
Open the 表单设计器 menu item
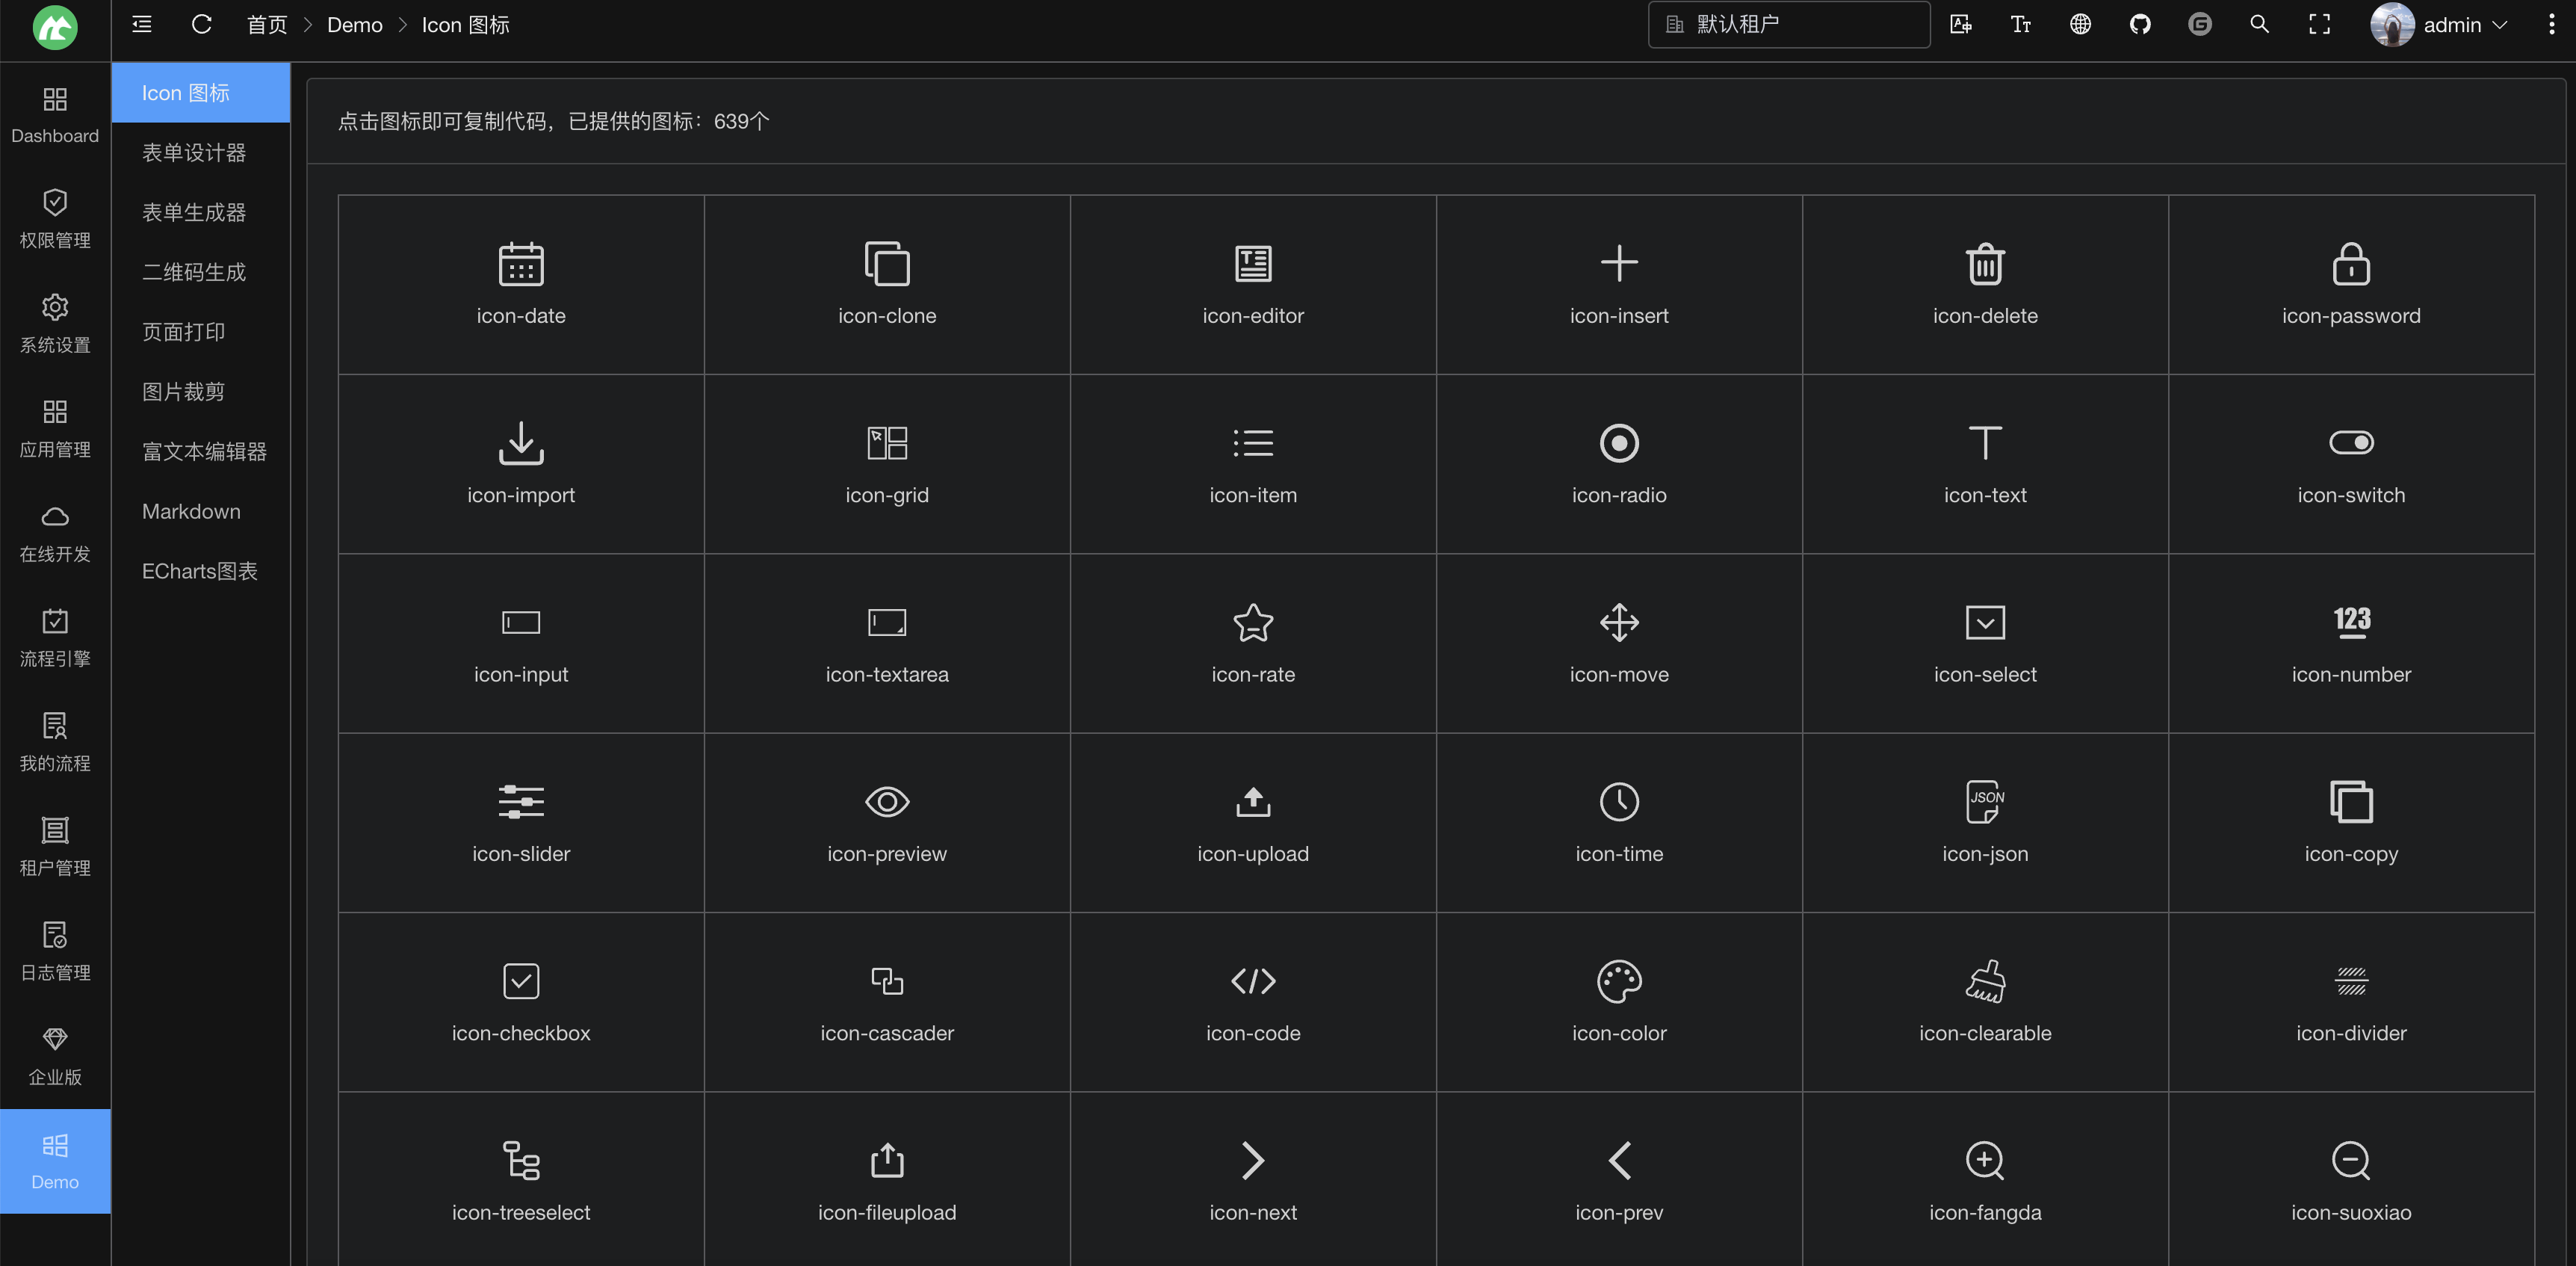[x=194, y=152]
